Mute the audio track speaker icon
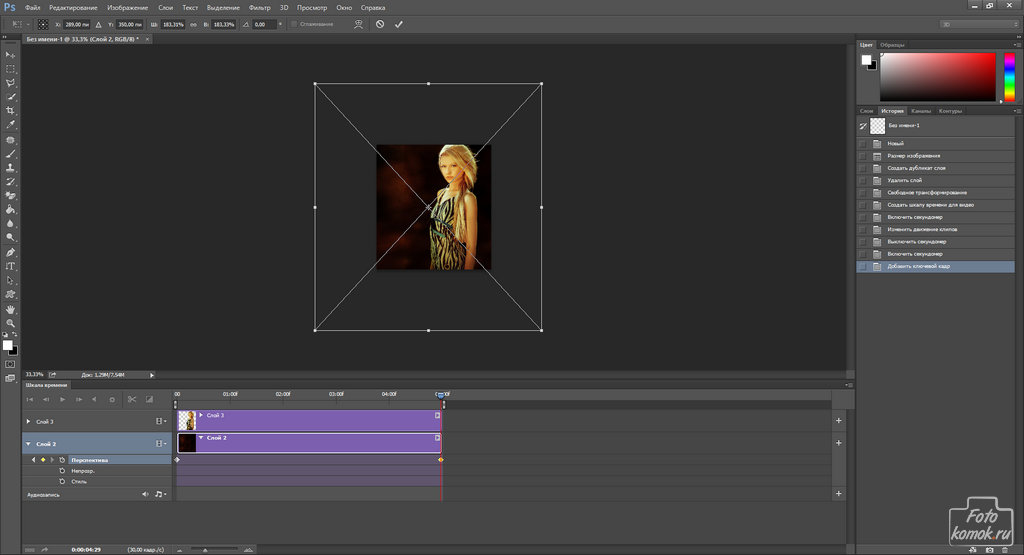The height and width of the screenshot is (555, 1024). tap(145, 494)
